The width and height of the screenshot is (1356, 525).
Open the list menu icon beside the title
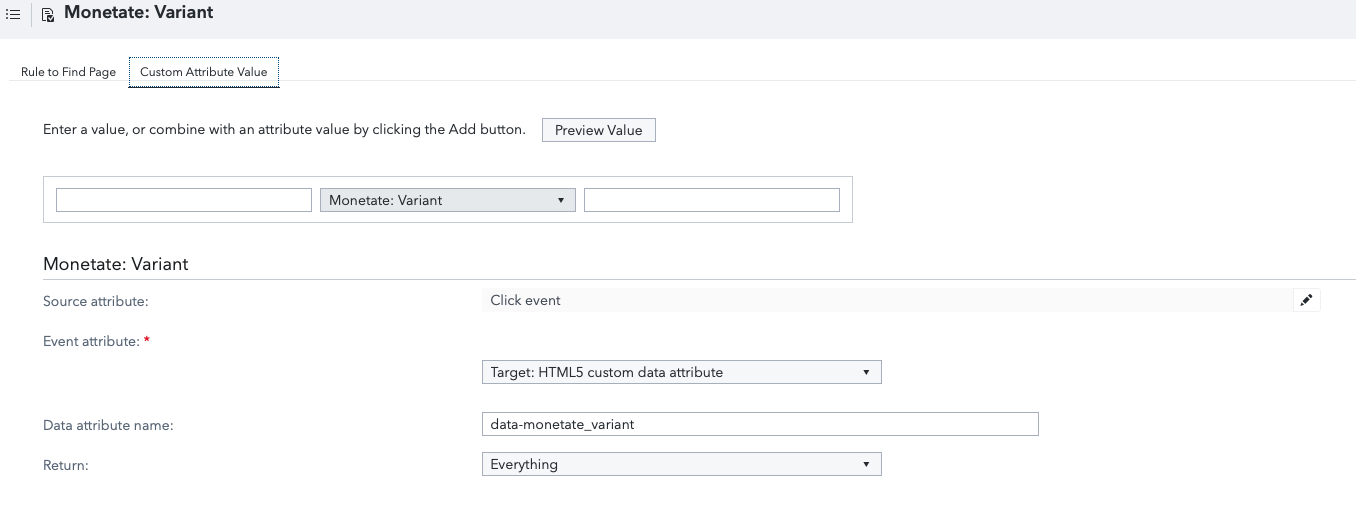coord(13,14)
